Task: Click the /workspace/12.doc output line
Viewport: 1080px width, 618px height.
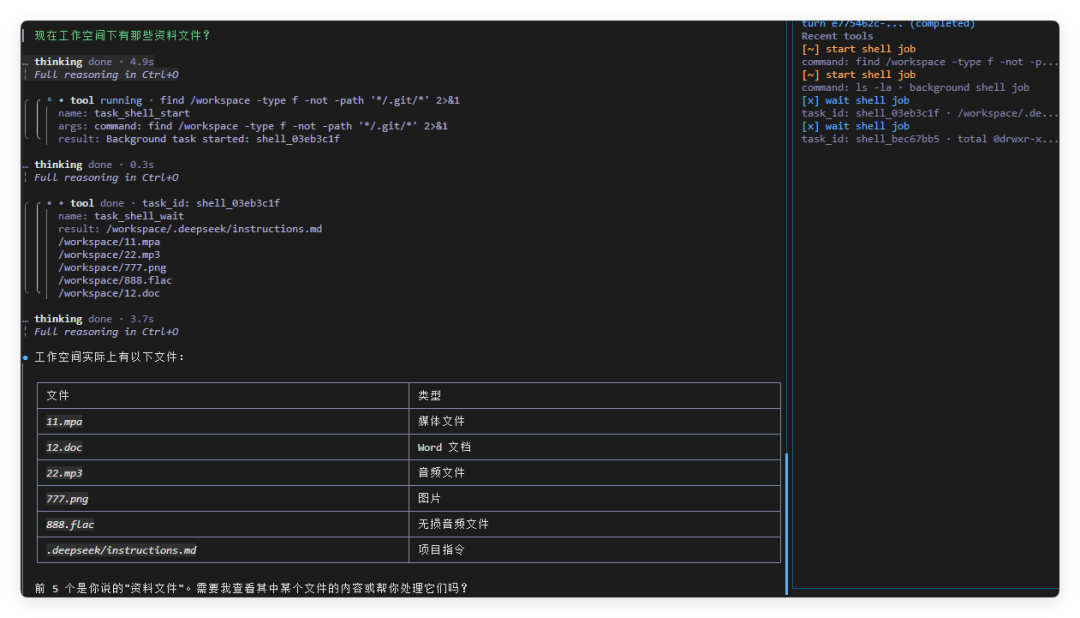Action: tap(109, 293)
